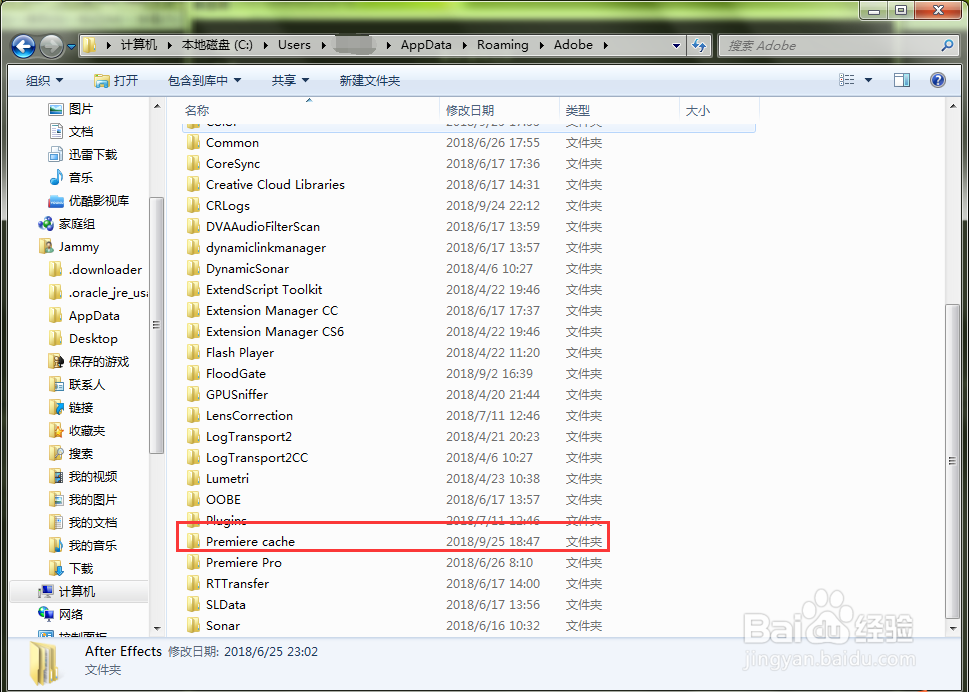
Task: Open the 共享 menu
Action: [x=290, y=80]
